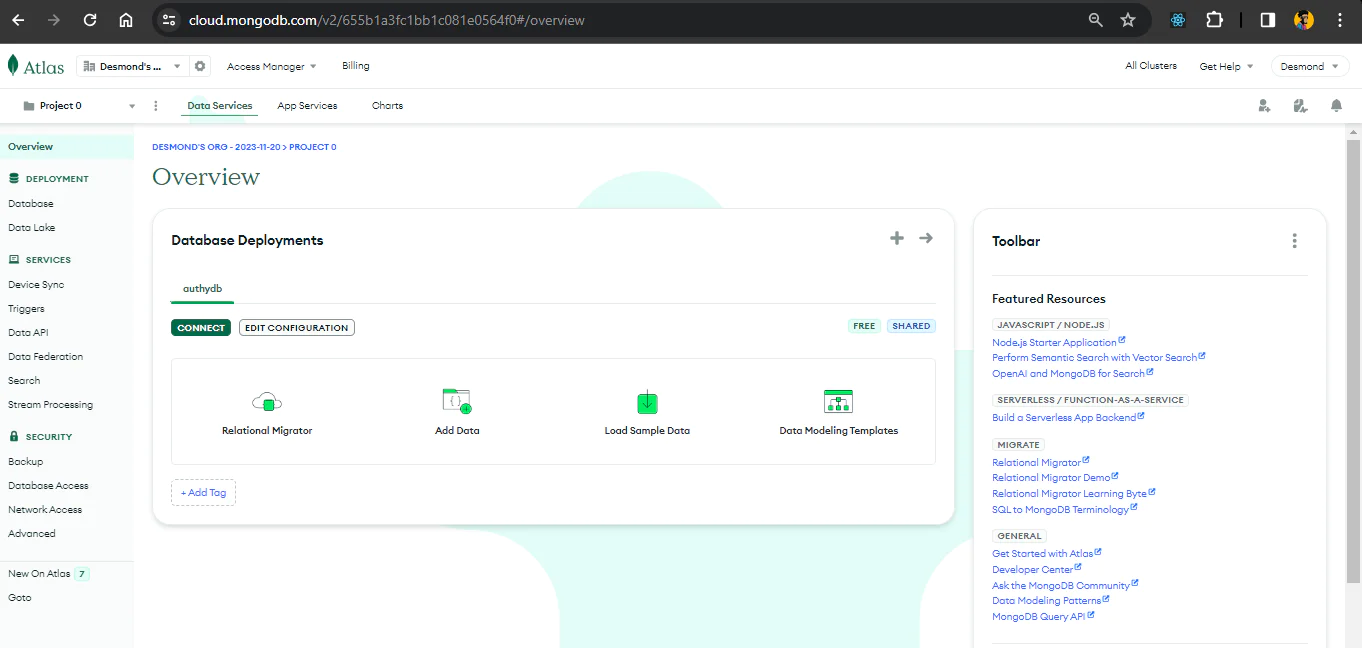Open the Extensions puzzle icon

pos(1214,20)
